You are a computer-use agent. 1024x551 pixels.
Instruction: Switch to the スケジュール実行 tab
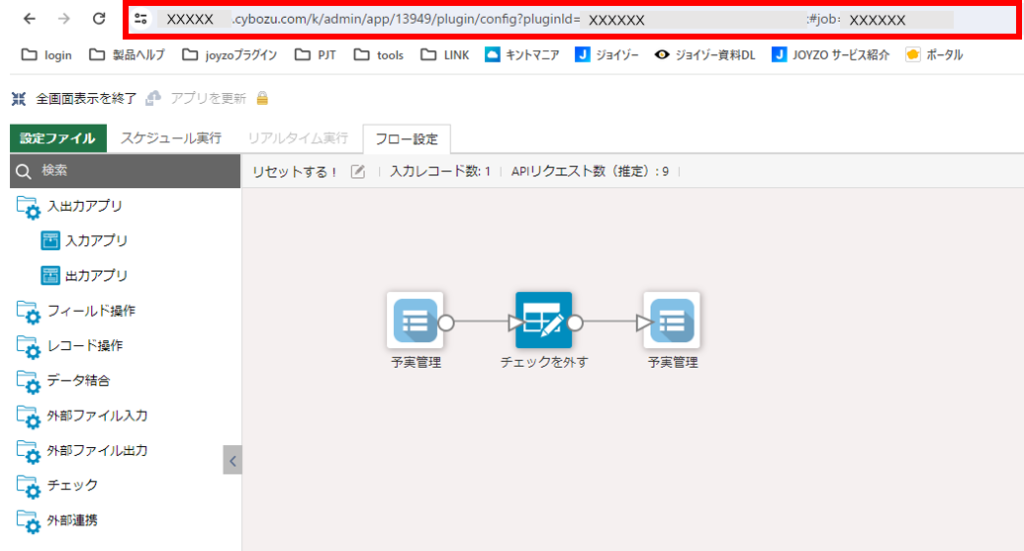[x=170, y=138]
